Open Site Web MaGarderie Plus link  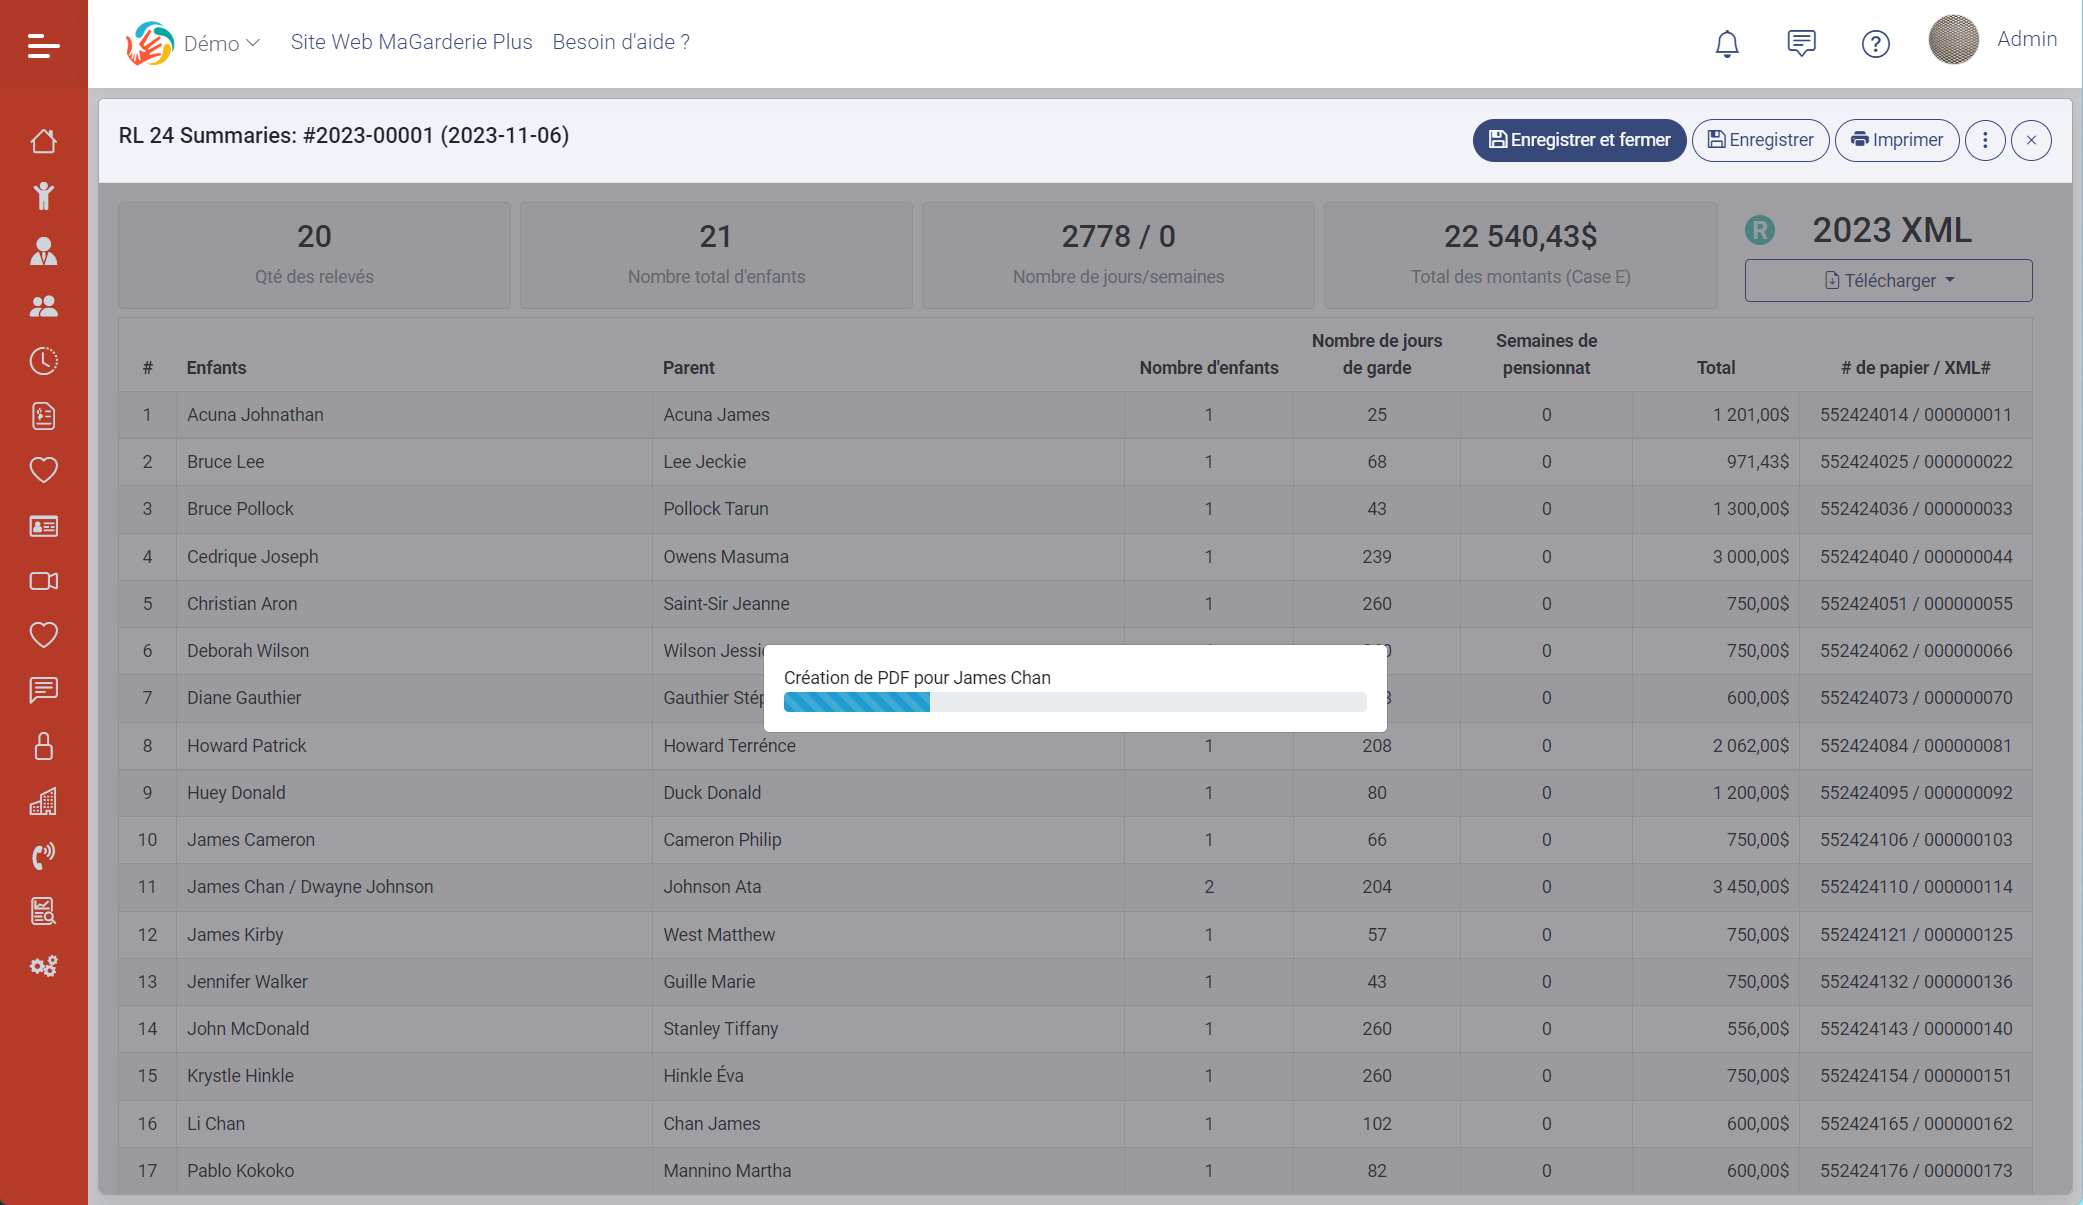coord(411,42)
